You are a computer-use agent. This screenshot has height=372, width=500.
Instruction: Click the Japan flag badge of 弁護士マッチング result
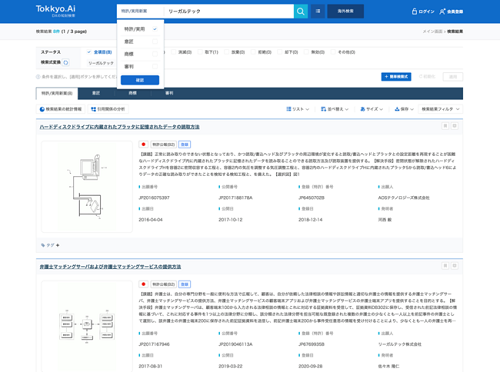pos(143,284)
